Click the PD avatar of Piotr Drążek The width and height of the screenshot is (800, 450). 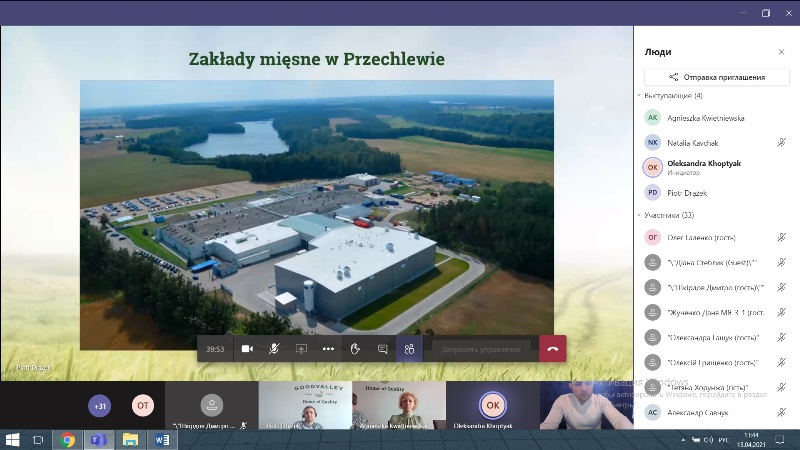click(x=653, y=193)
